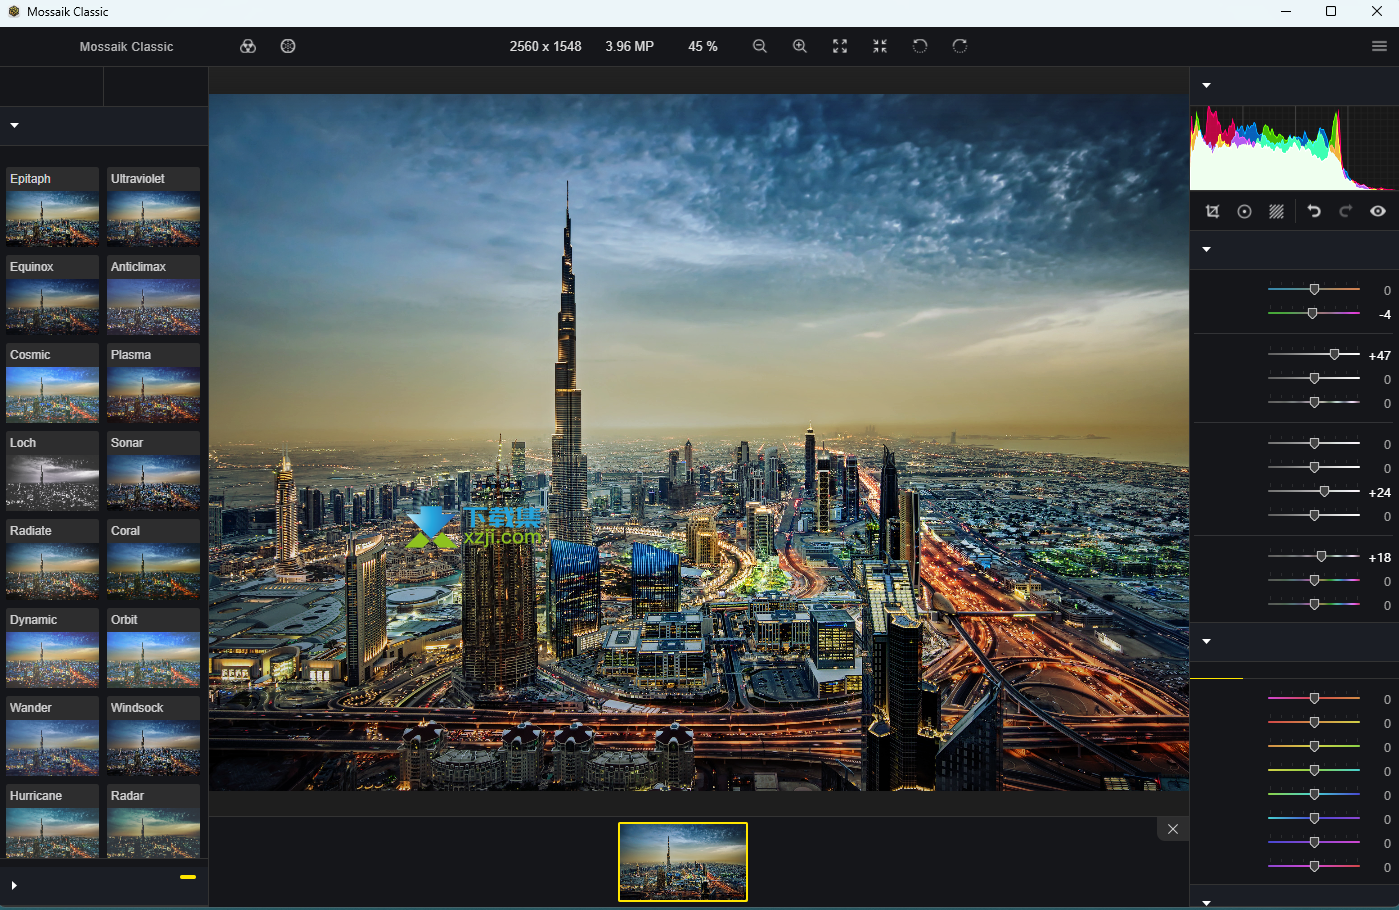This screenshot has width=1399, height=910.
Task: Click the green-magenta tint slider at -4
Action: click(x=1313, y=313)
